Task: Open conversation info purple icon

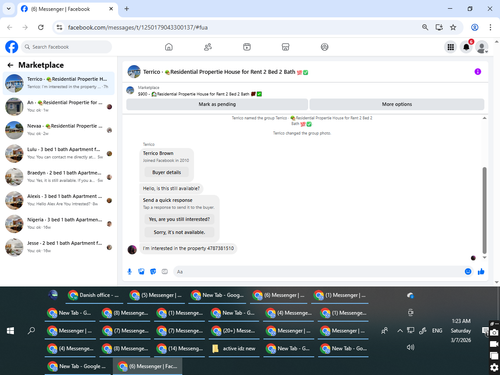Action: point(478,72)
